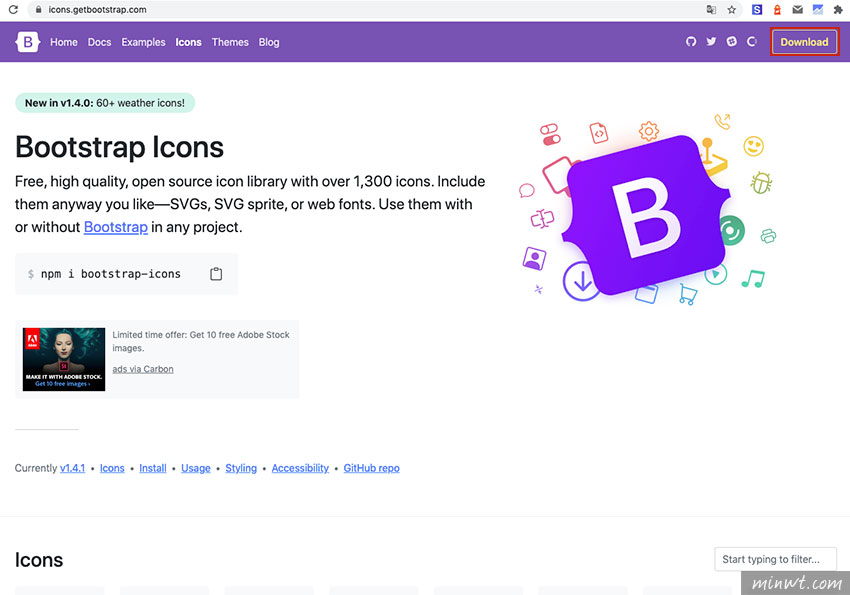Viewport: 850px width, 595px height.
Task: Click the lock icon in the address bar
Action: pyautogui.click(x=38, y=9)
